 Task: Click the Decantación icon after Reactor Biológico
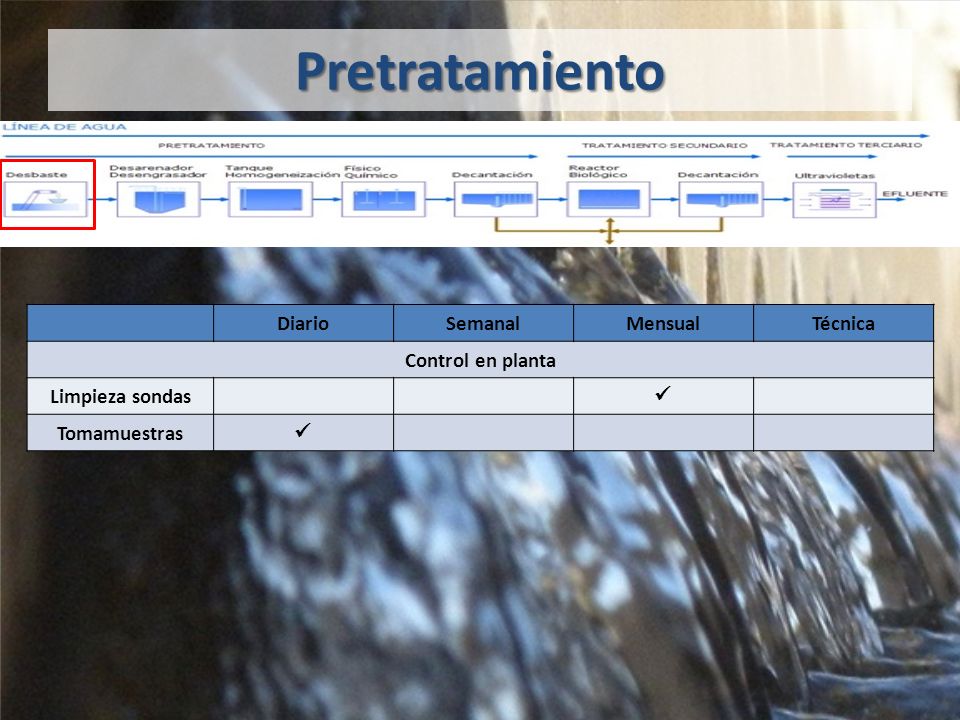(721, 199)
